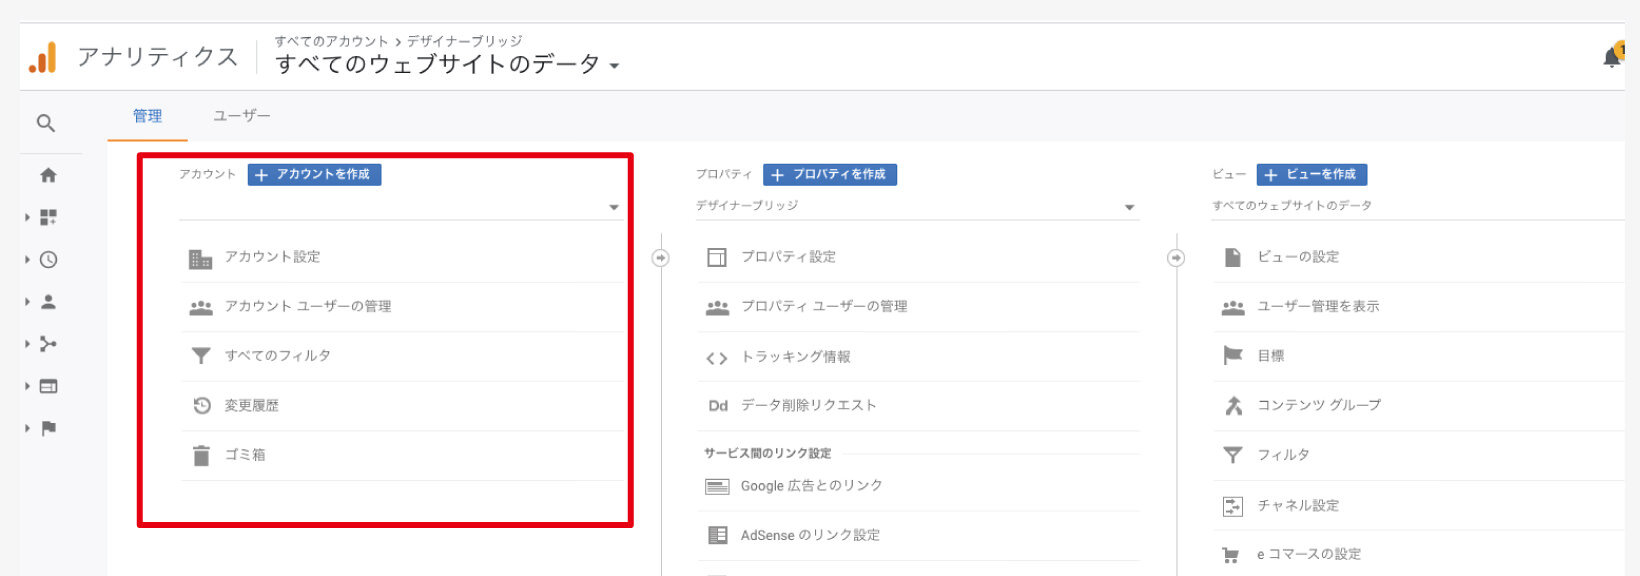Select the 管理 tab

(x=147, y=116)
